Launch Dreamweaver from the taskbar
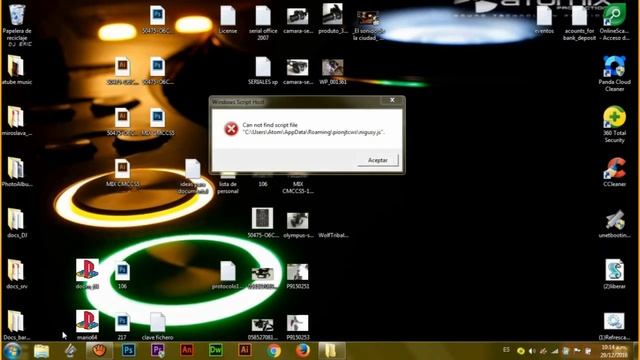Screen dimensions: 640x360 point(216,351)
